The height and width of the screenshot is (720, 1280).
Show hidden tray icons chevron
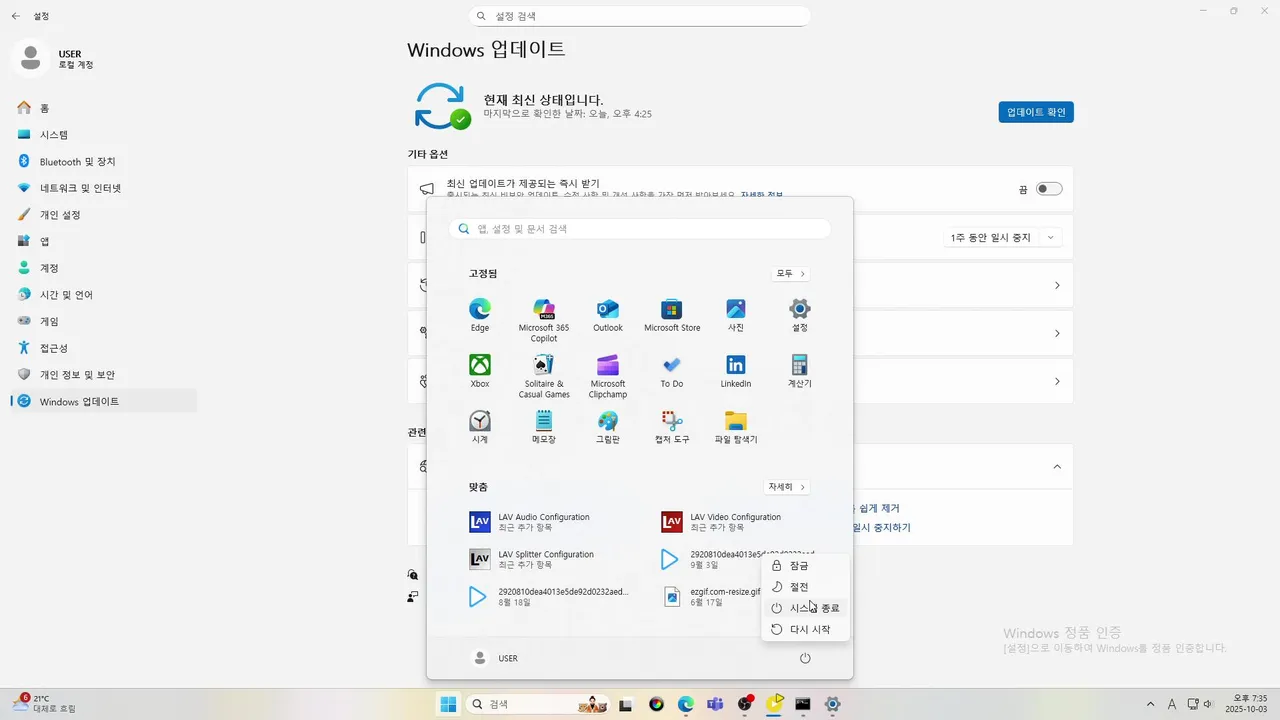[x=1150, y=704]
